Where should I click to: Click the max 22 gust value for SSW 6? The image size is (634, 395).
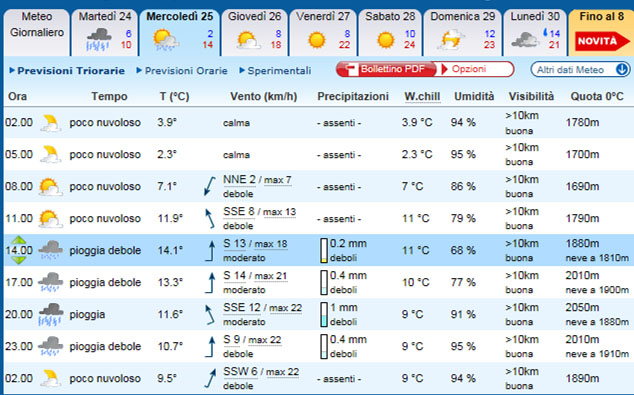point(282,372)
